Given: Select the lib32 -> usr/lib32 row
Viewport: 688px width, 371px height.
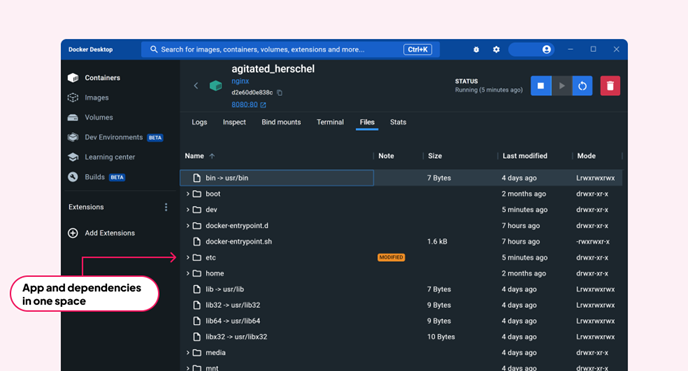Looking at the screenshot, I should coord(401,305).
